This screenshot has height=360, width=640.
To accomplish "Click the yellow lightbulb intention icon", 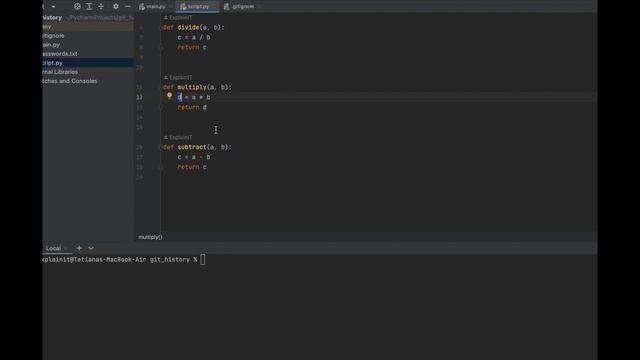I will pos(169,96).
